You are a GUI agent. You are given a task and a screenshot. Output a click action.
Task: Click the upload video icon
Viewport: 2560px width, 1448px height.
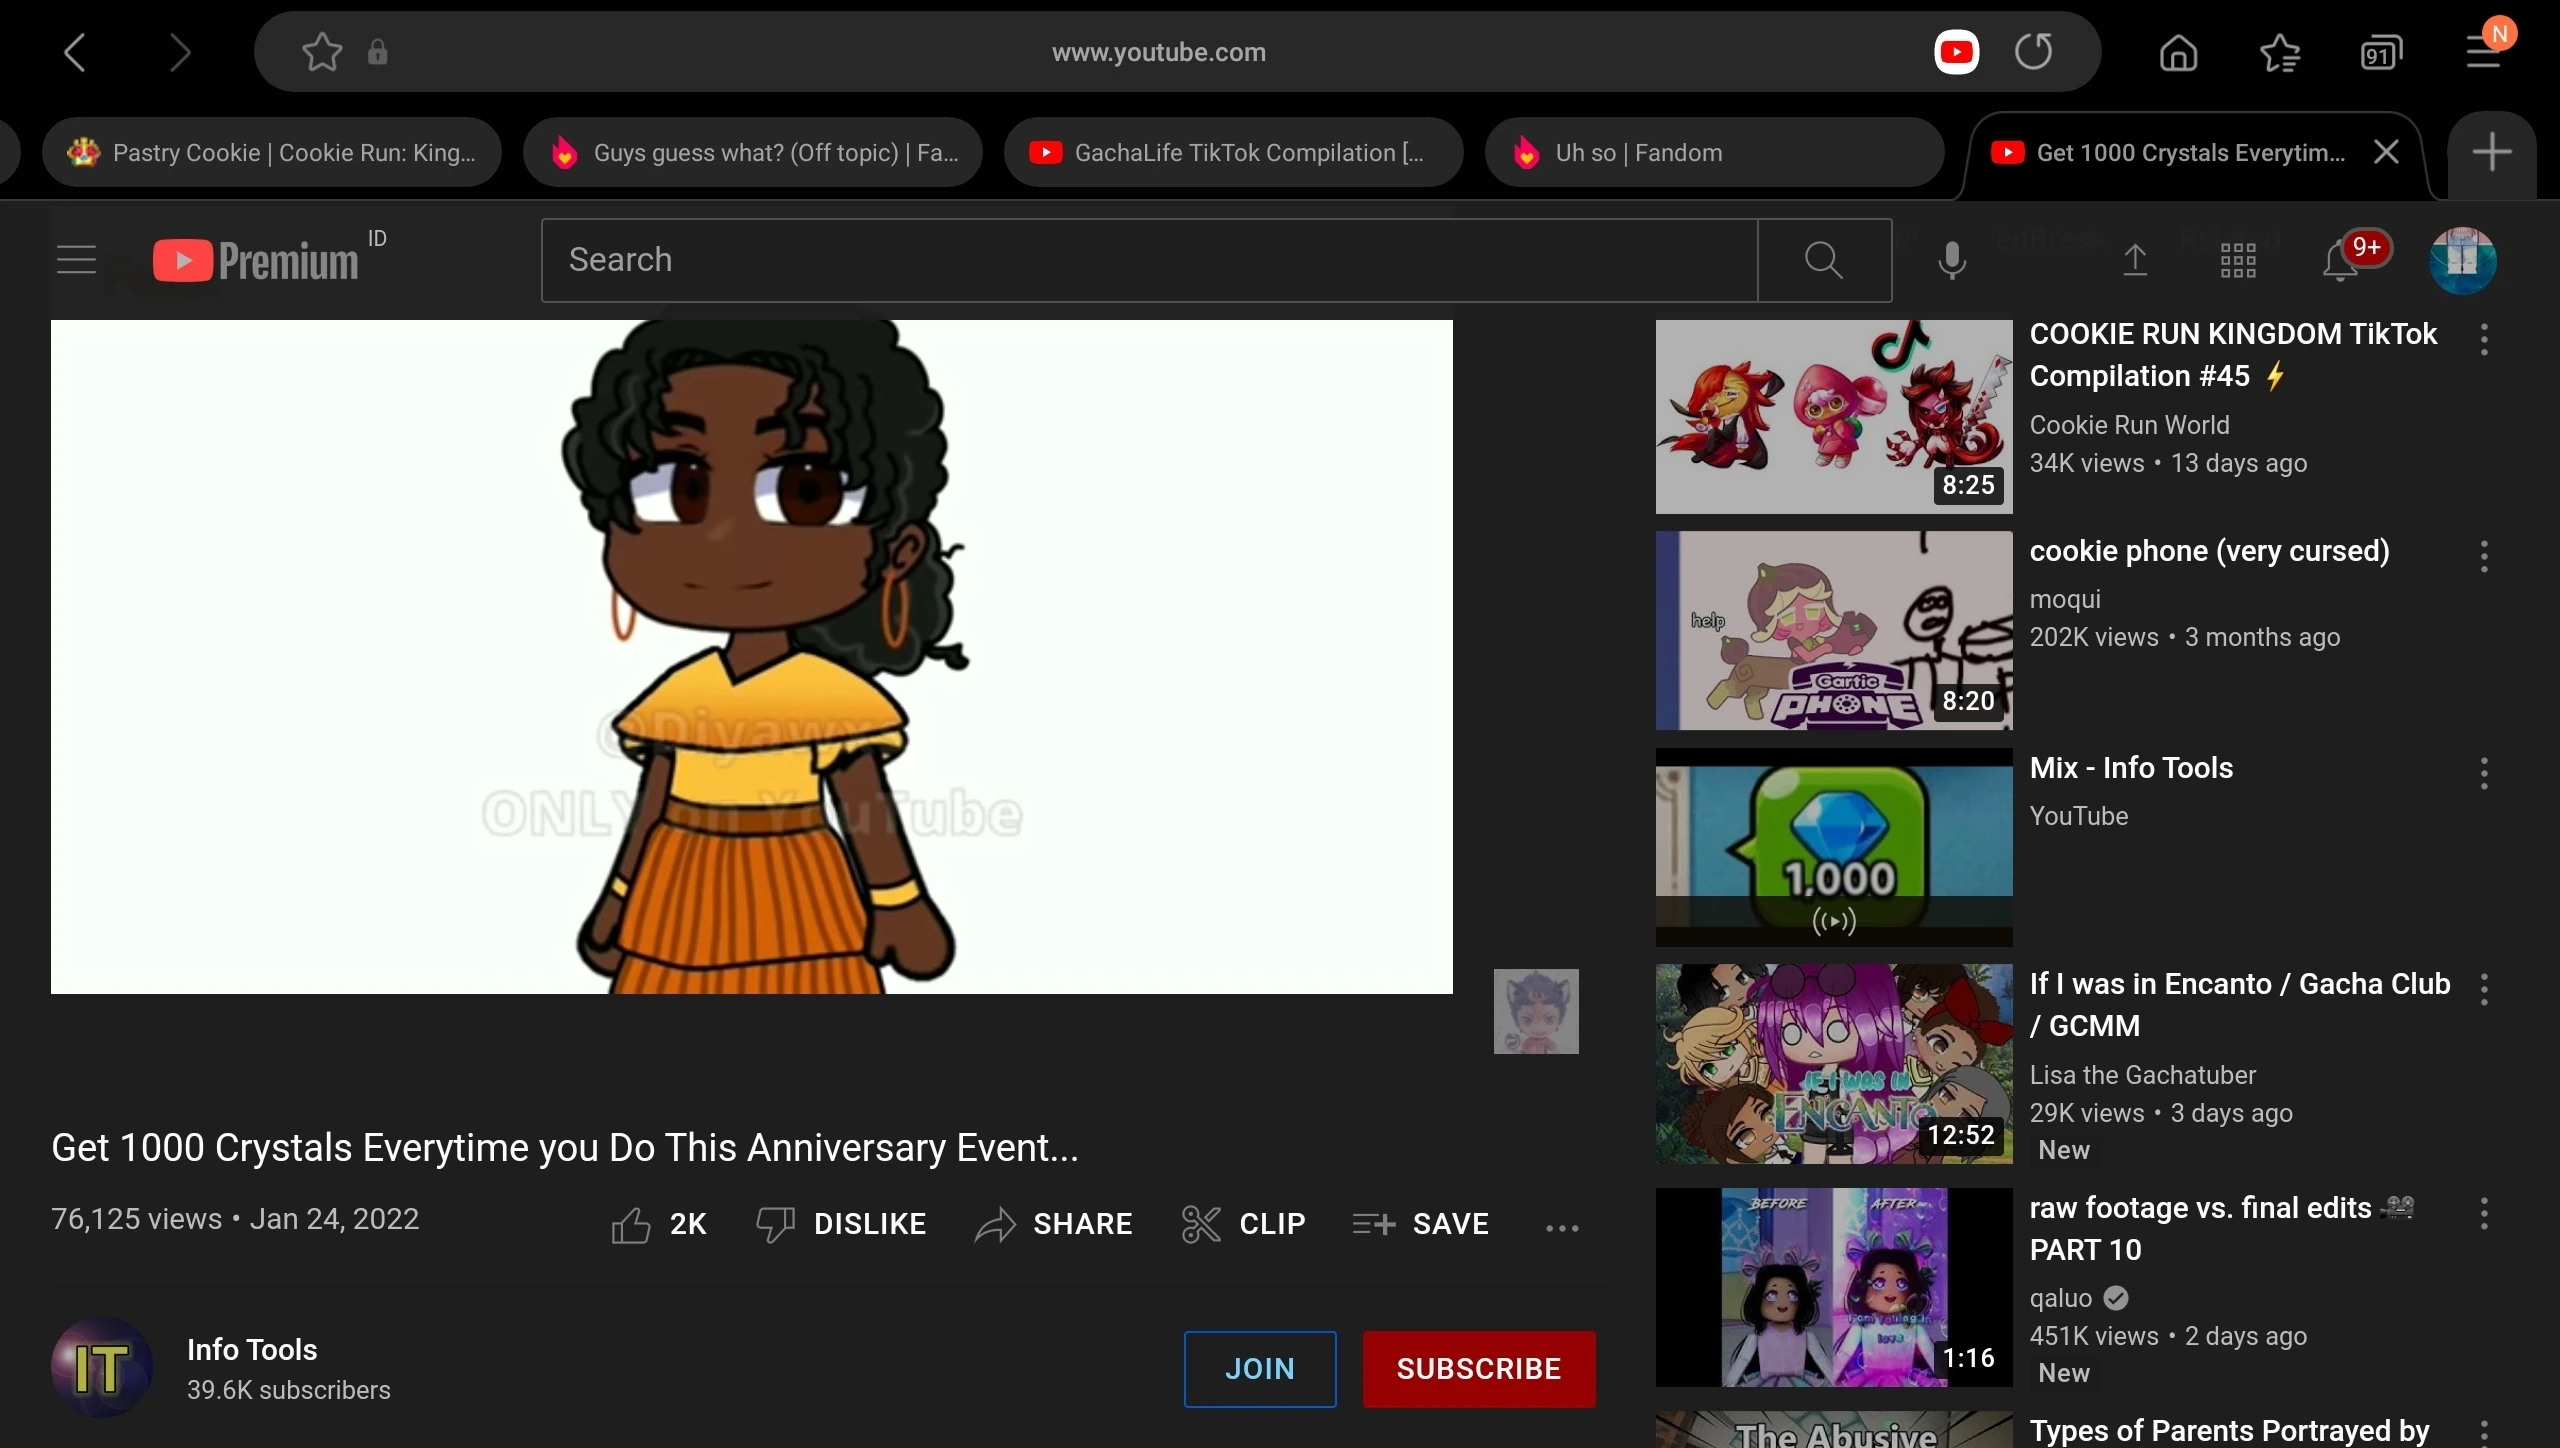[x=2135, y=260]
